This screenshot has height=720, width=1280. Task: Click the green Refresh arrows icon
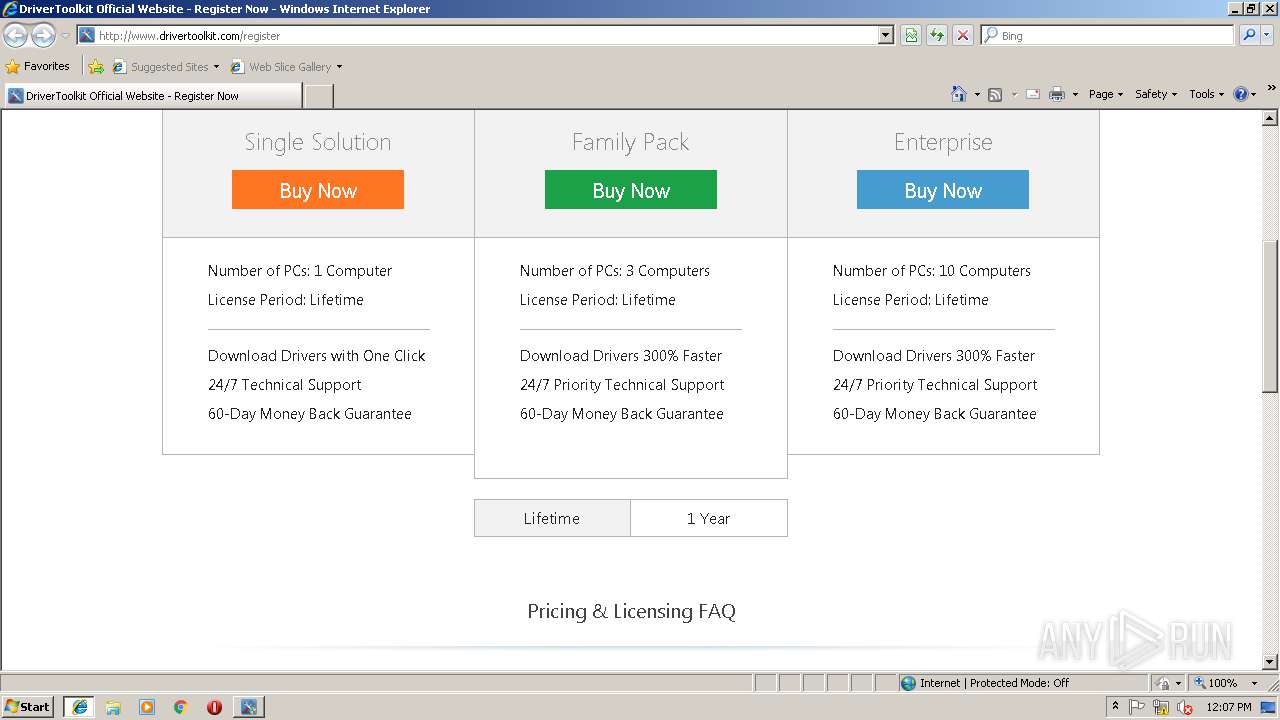[937, 35]
